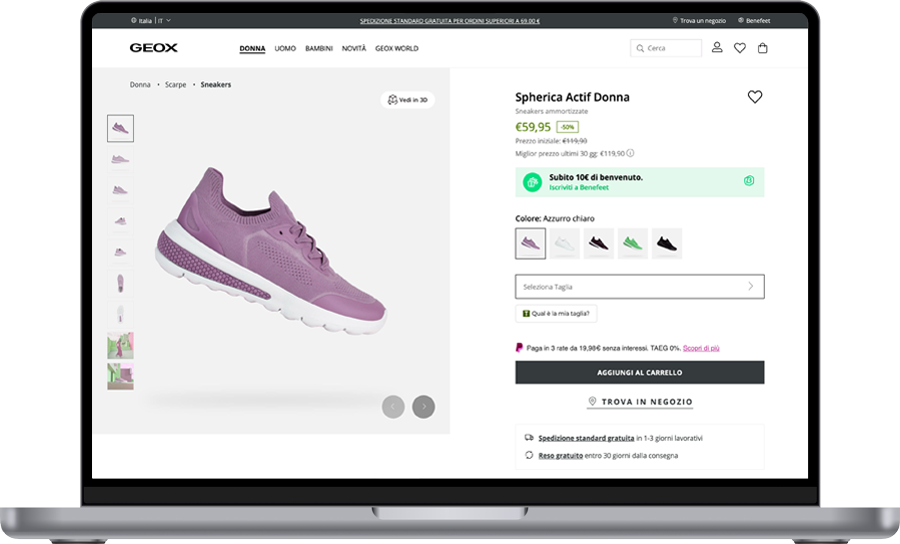Select the third shoe thumbnail
Screen dimensions: 900x544
point(121,190)
